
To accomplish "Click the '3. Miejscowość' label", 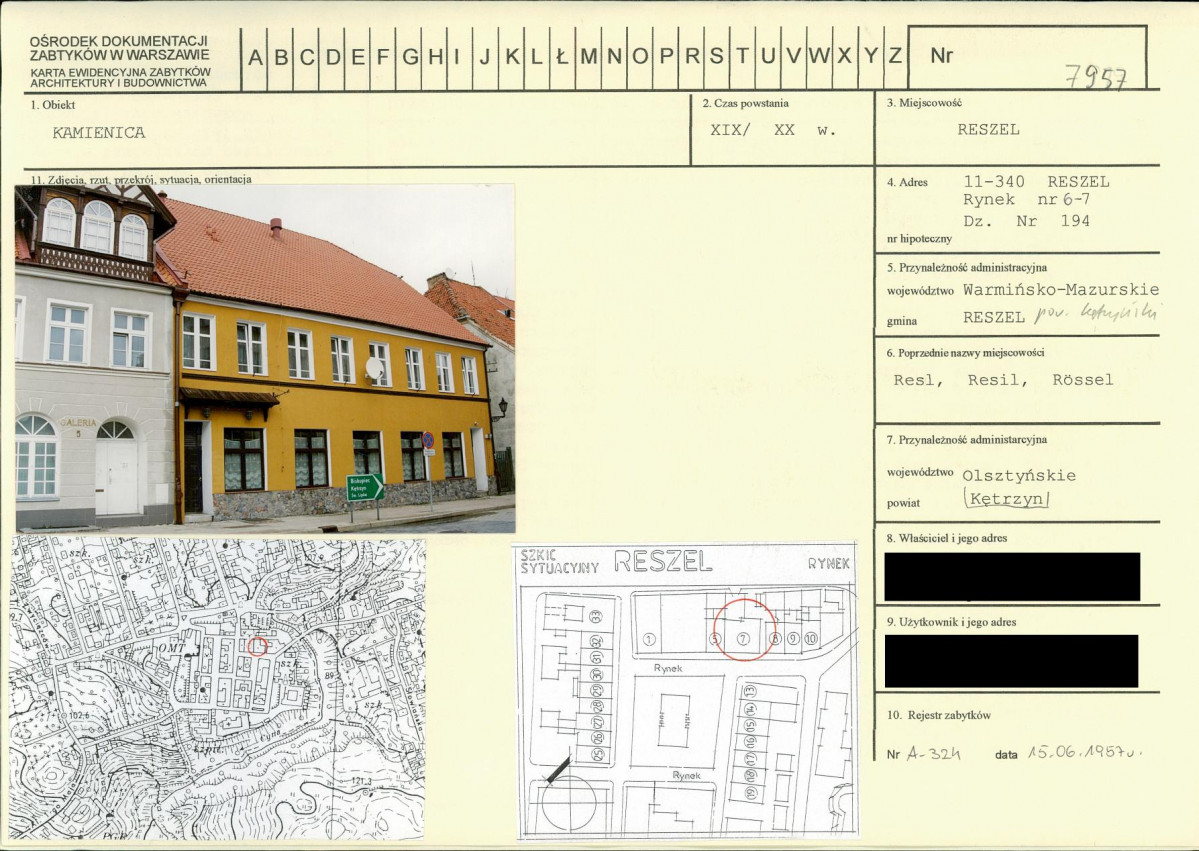I will (924, 102).
